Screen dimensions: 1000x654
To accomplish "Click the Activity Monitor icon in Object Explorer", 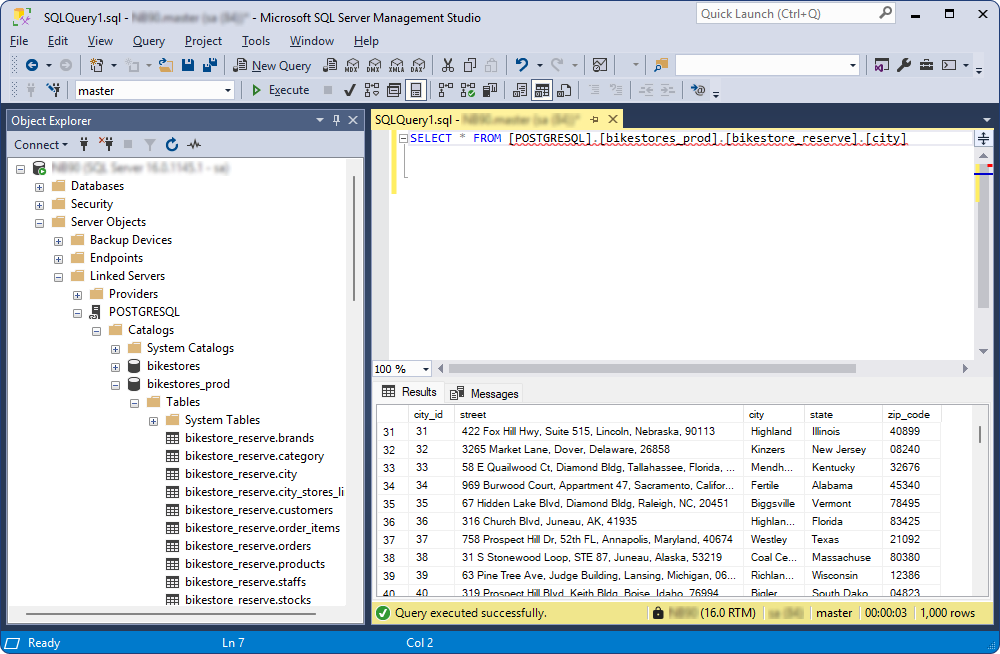I will (x=194, y=144).
